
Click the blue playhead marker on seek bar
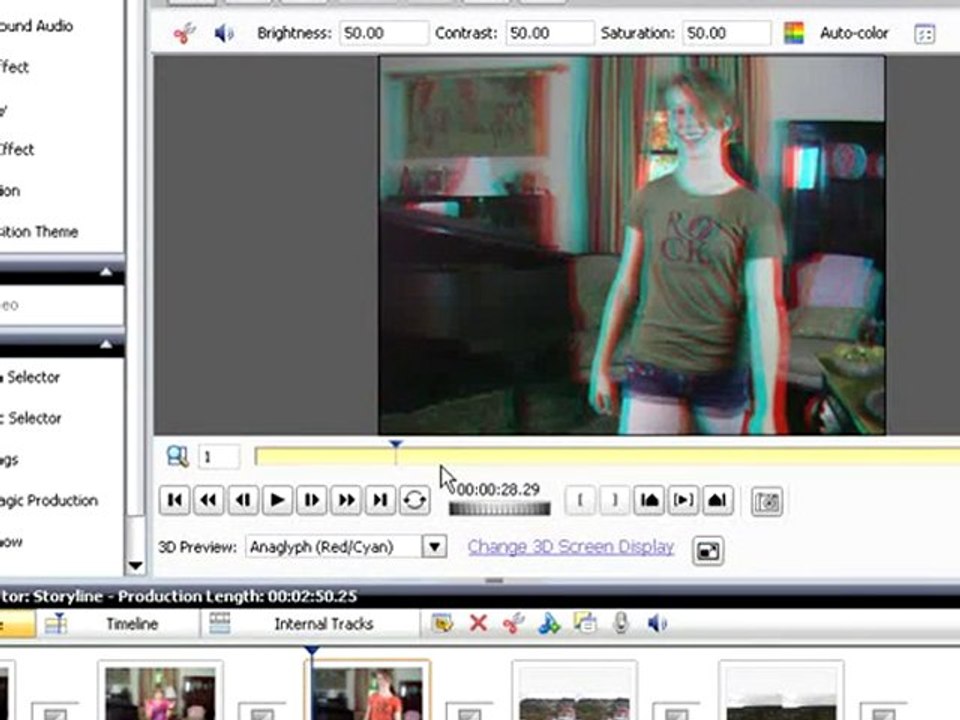coord(396,444)
